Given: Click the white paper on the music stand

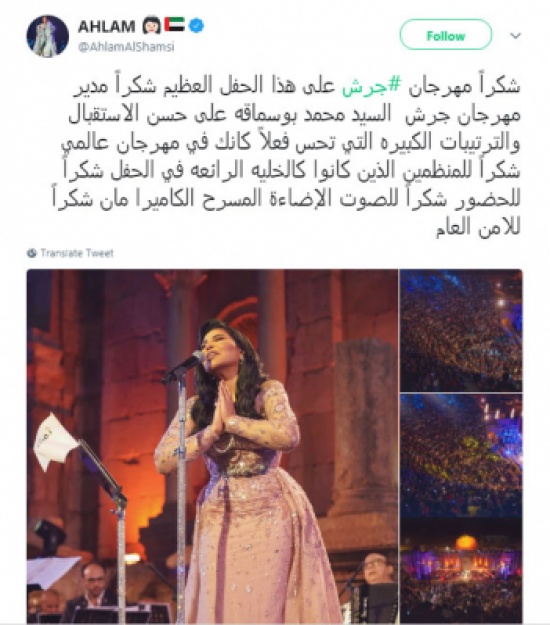Looking at the screenshot, I should [55, 442].
